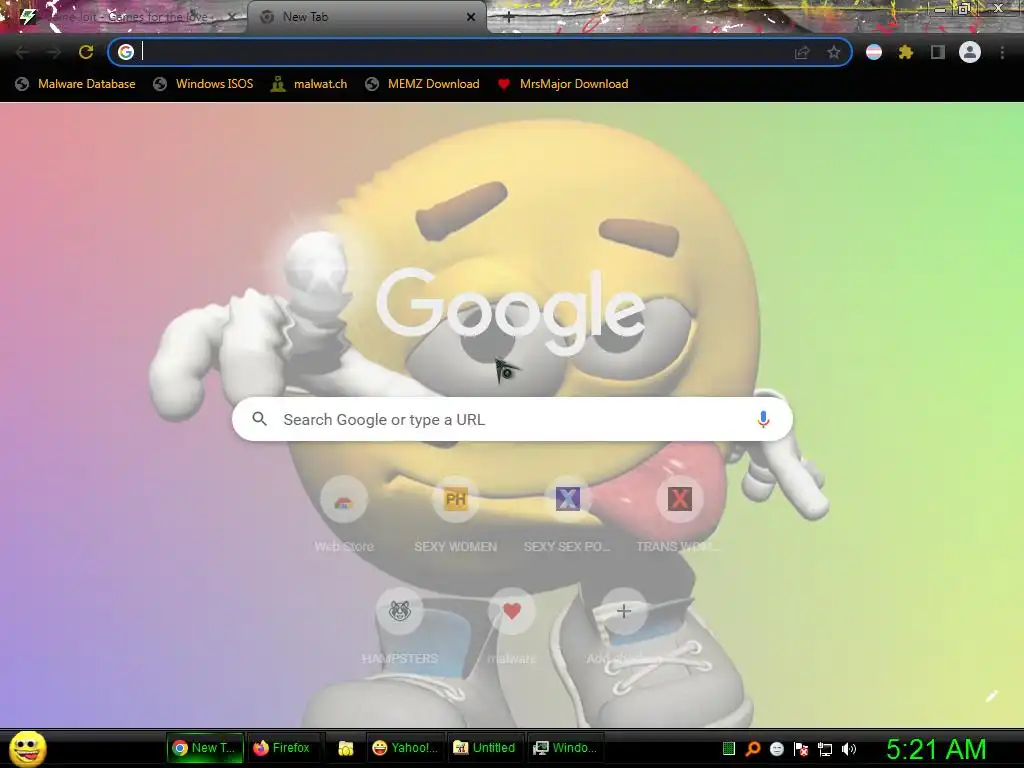Viewport: 1024px width, 768px height.
Task: Reload the page with the refresh icon
Action: pyautogui.click(x=86, y=52)
